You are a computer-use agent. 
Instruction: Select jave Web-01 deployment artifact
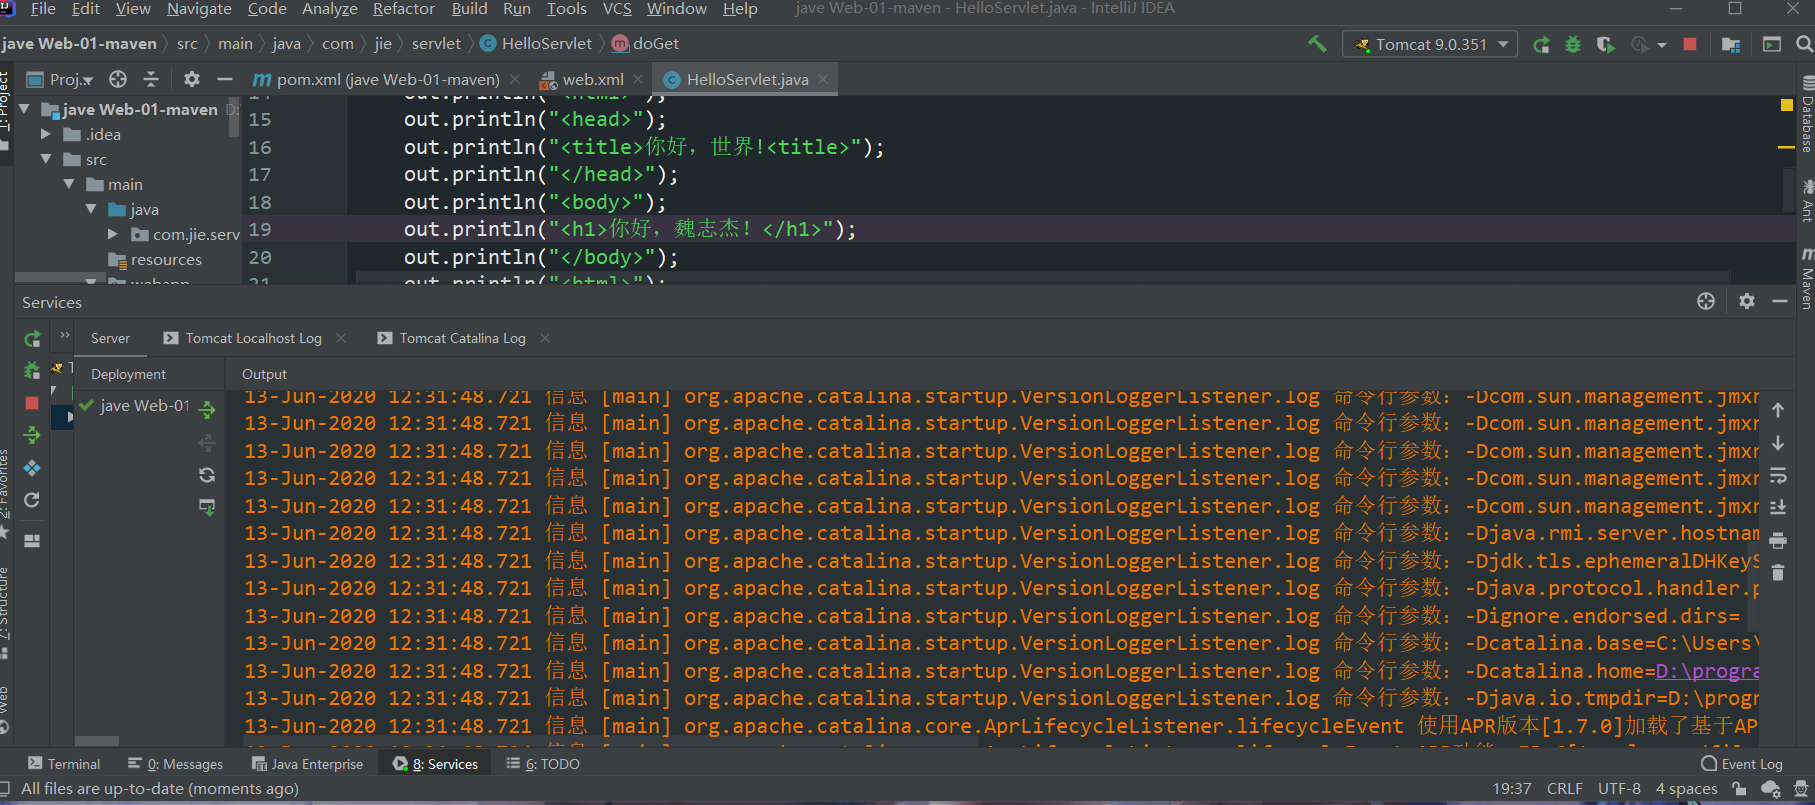pos(135,405)
